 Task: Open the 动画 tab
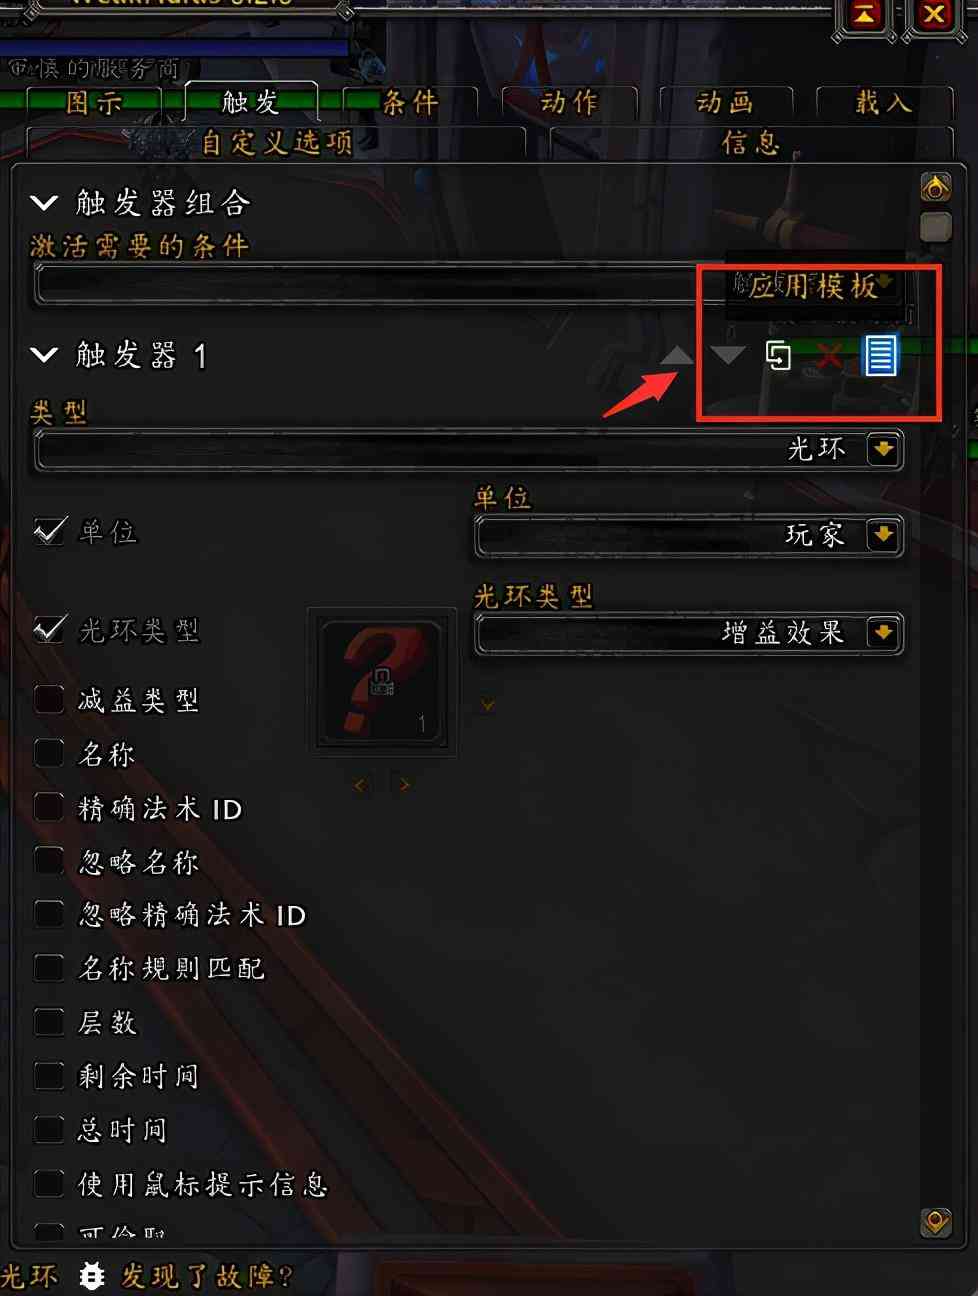725,102
